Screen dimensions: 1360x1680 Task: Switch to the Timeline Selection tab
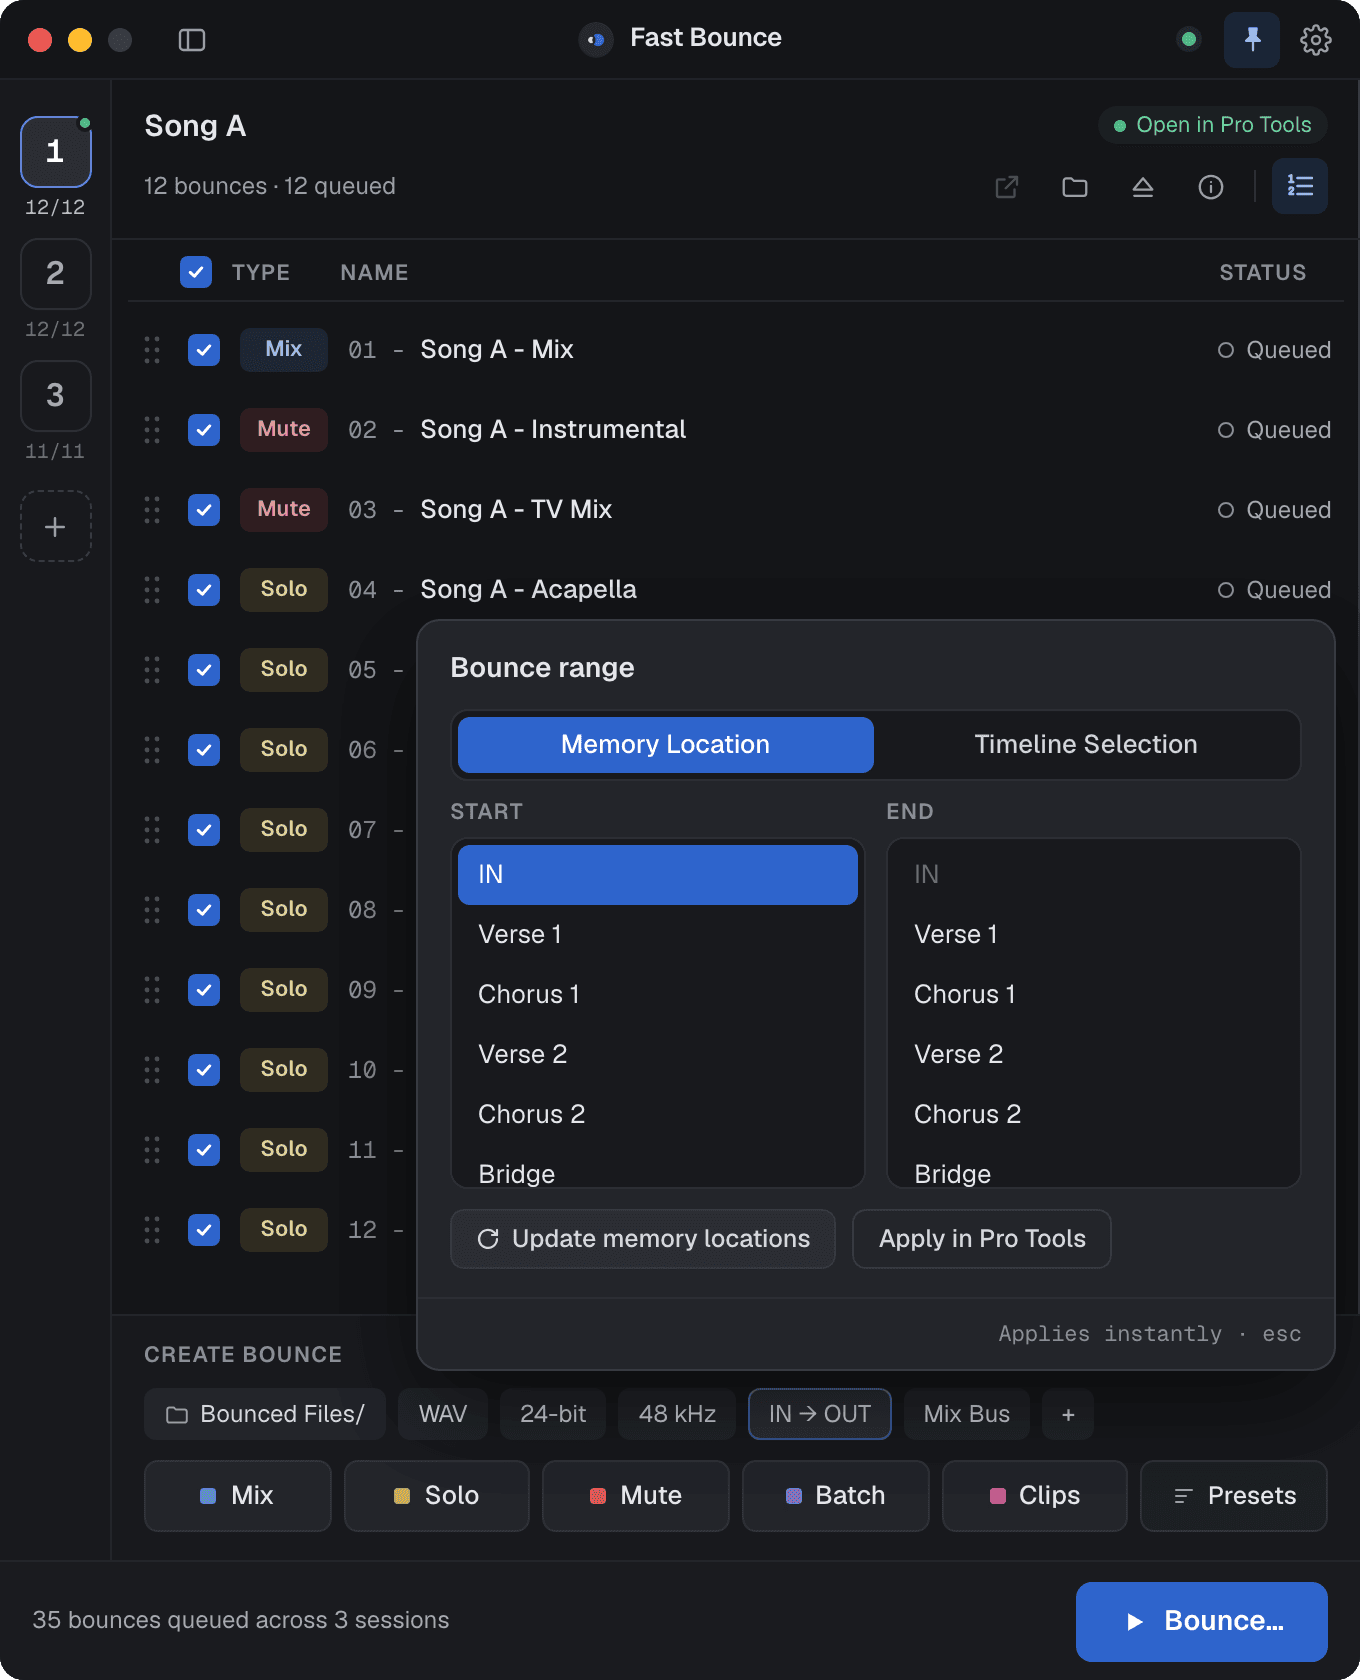point(1086,745)
